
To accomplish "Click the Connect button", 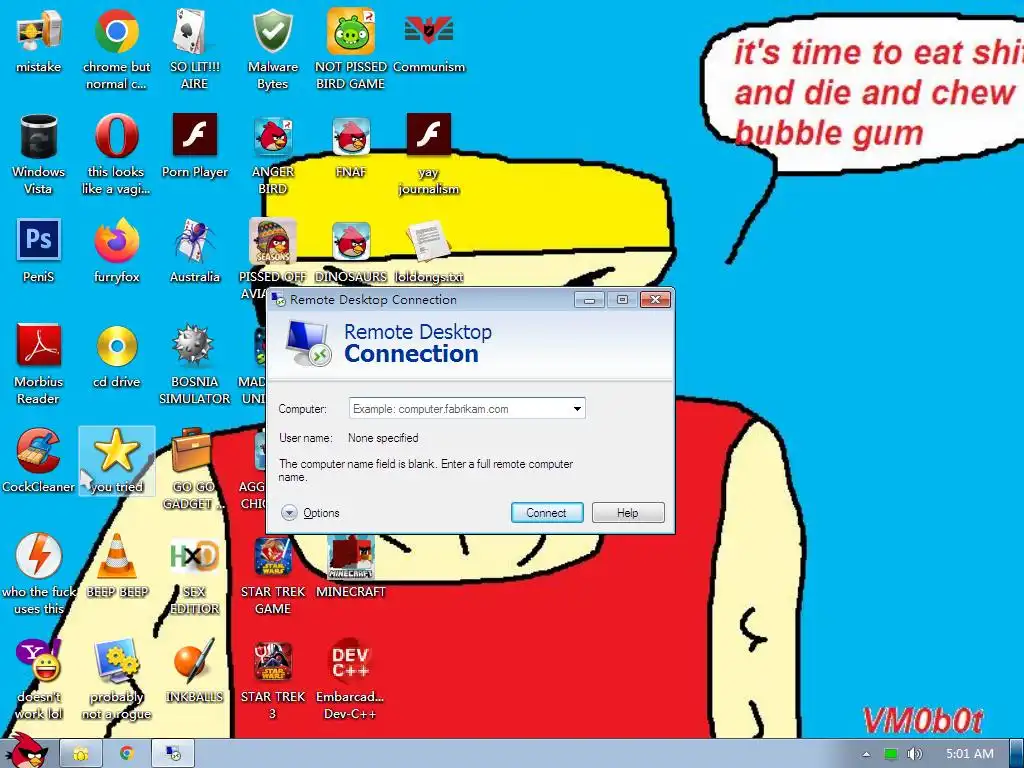I will [547, 513].
